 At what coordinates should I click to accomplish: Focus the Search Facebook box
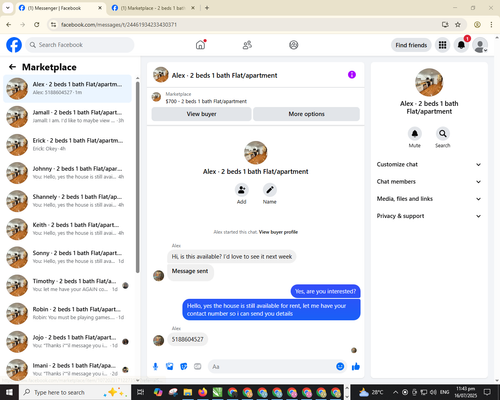[80, 45]
